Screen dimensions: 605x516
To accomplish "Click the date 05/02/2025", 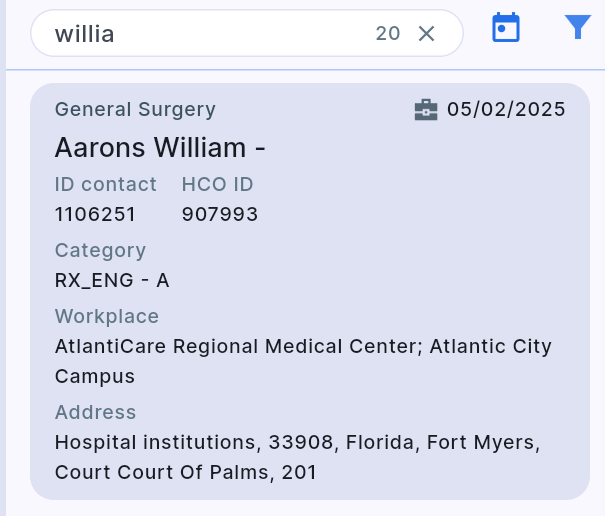I will pyautogui.click(x=506, y=110).
